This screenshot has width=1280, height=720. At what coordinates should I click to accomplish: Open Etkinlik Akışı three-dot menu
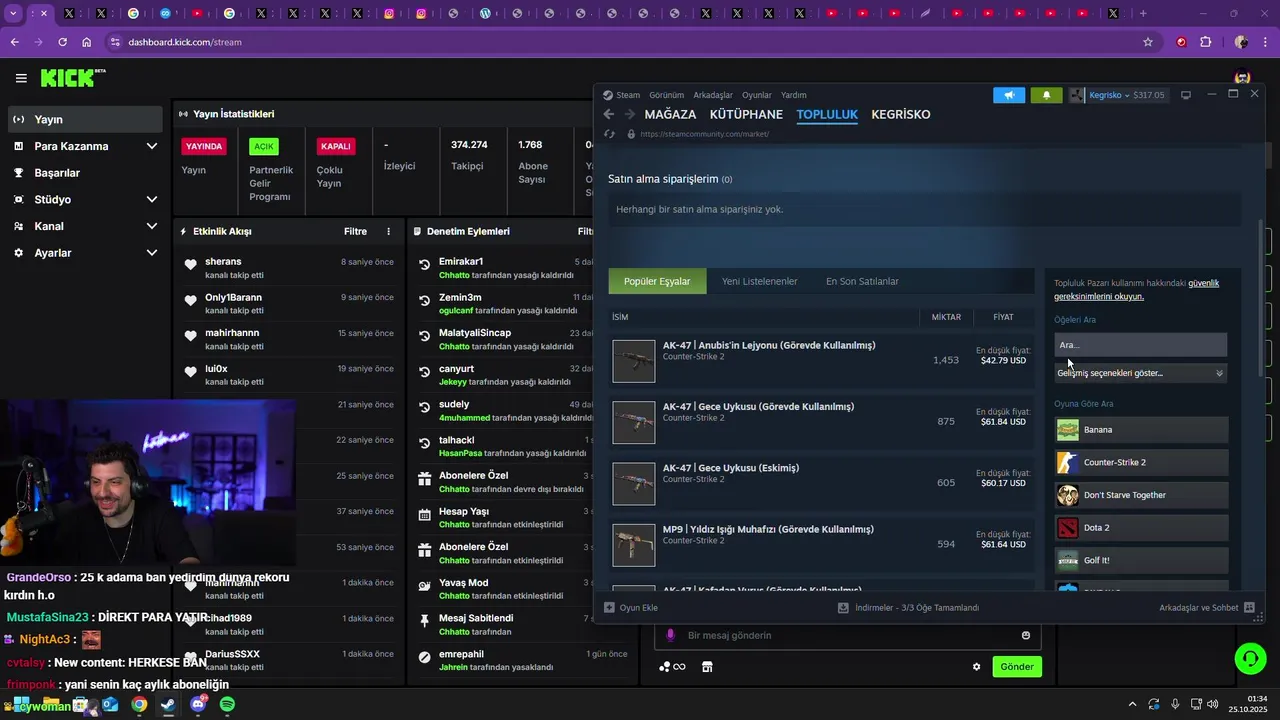pyautogui.click(x=389, y=231)
